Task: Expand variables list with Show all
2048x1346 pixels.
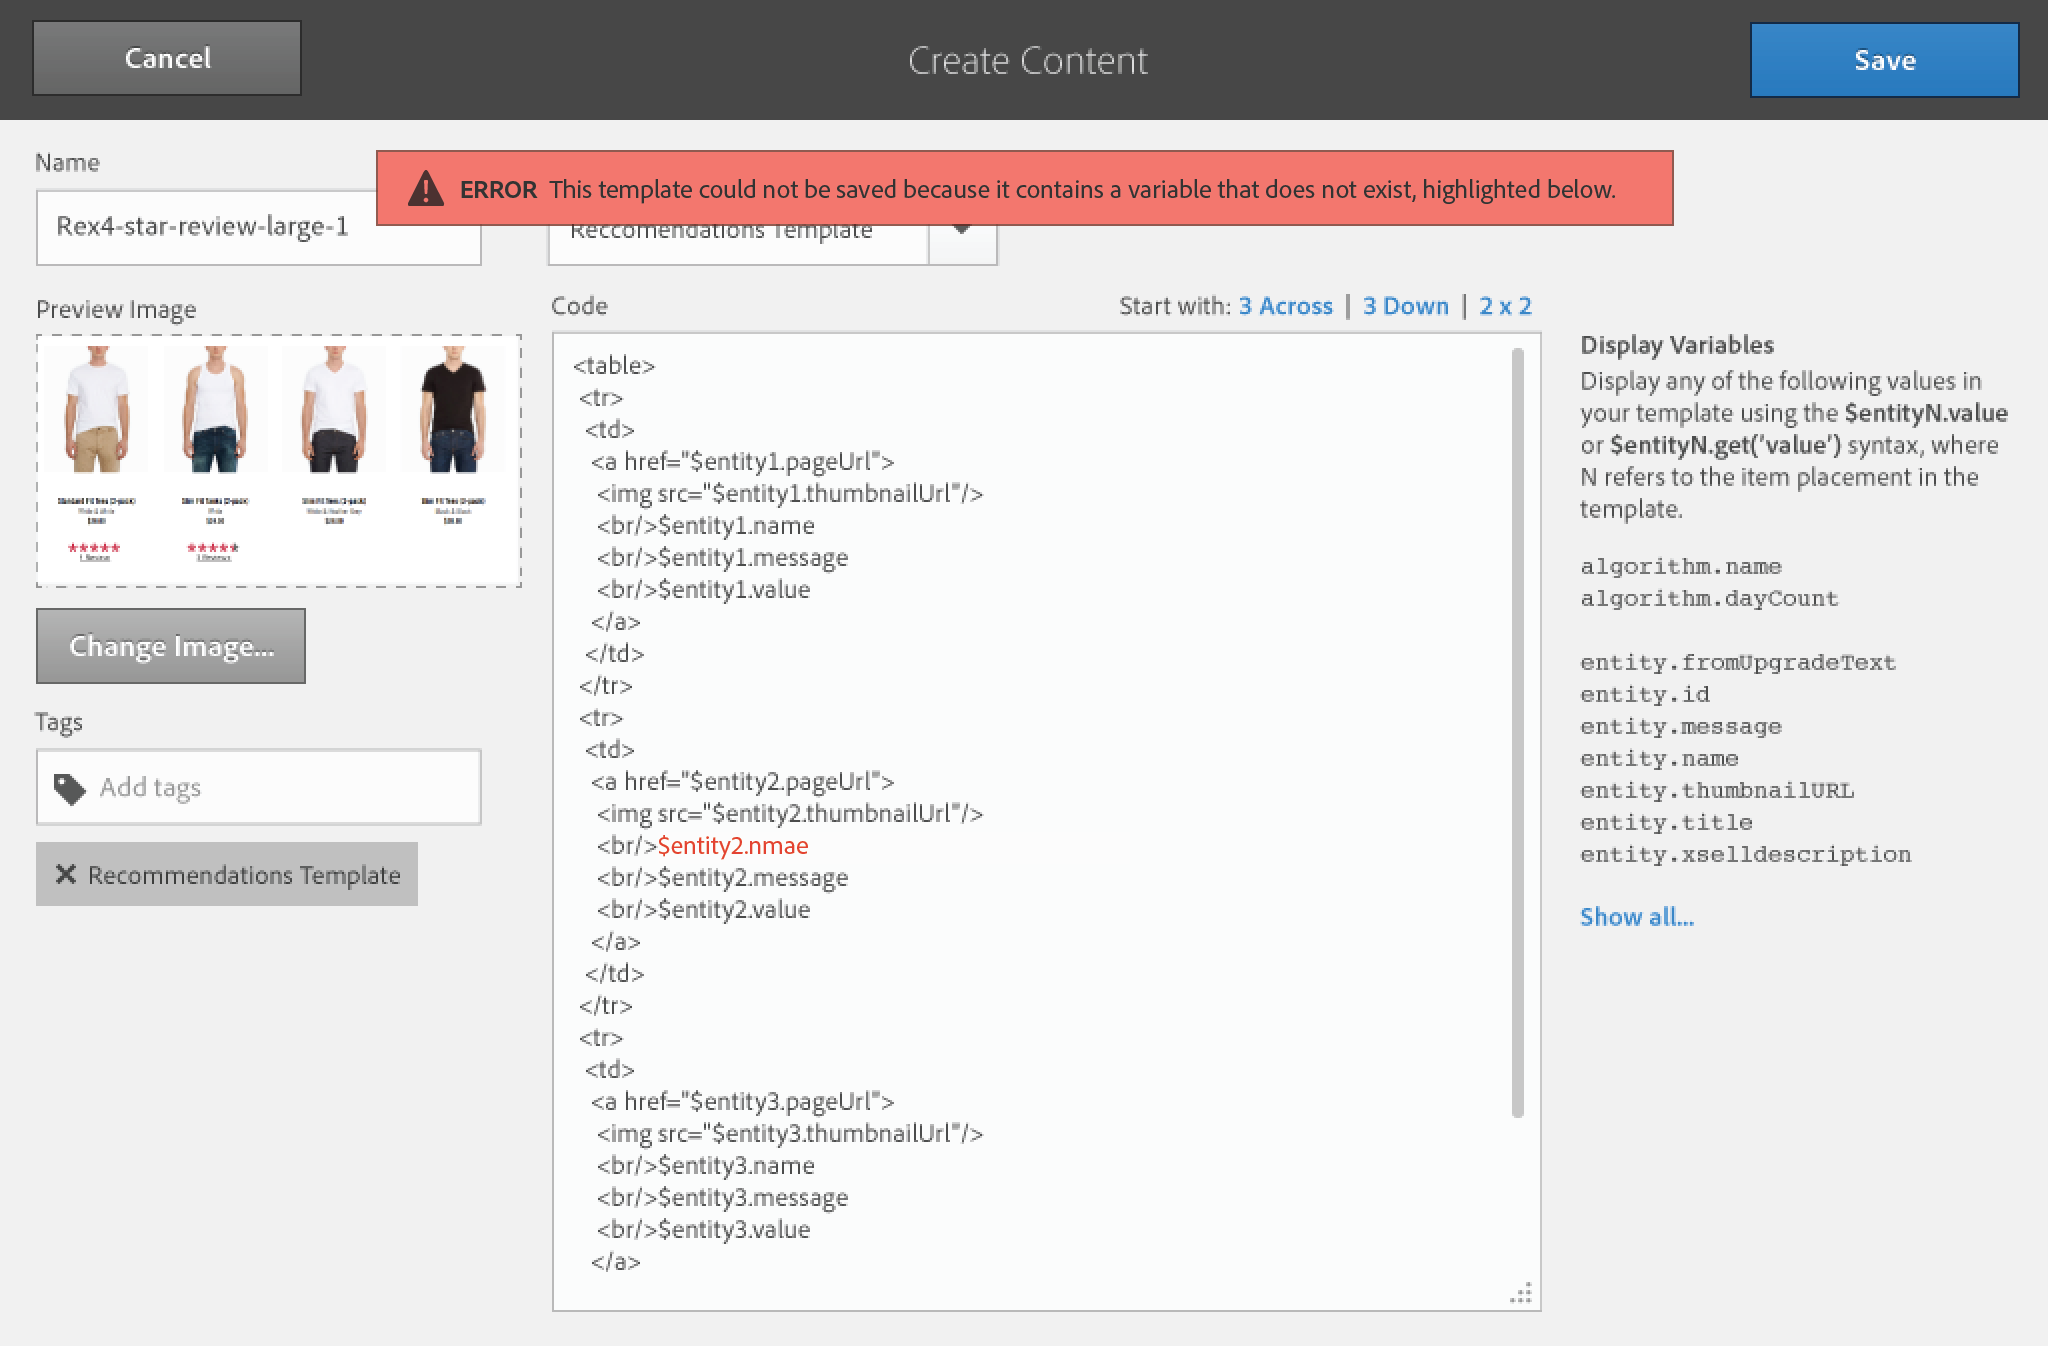Action: [1636, 917]
